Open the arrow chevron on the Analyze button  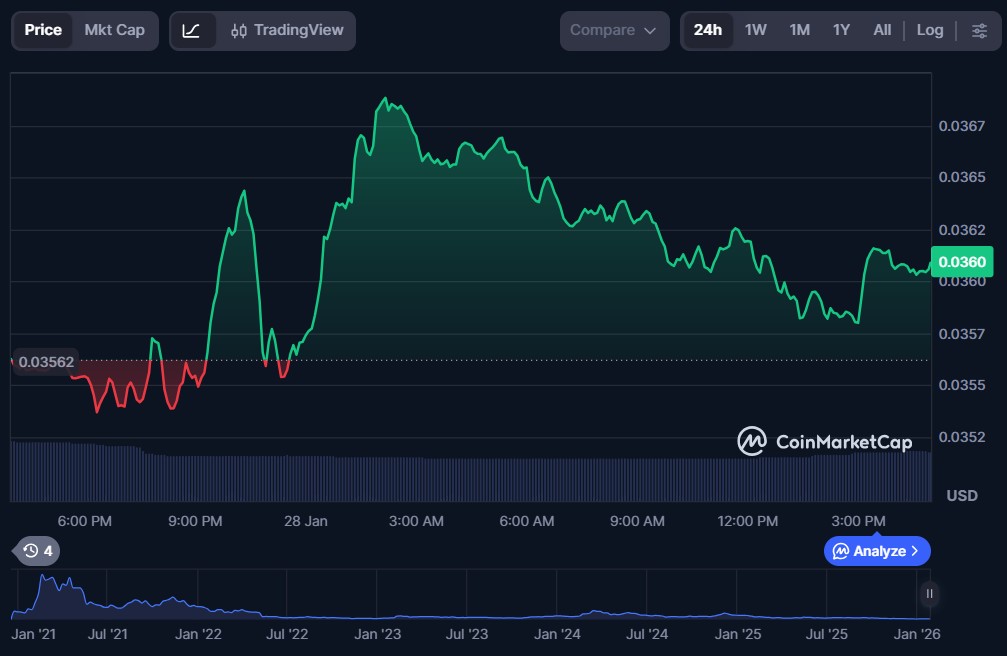[x=914, y=551]
